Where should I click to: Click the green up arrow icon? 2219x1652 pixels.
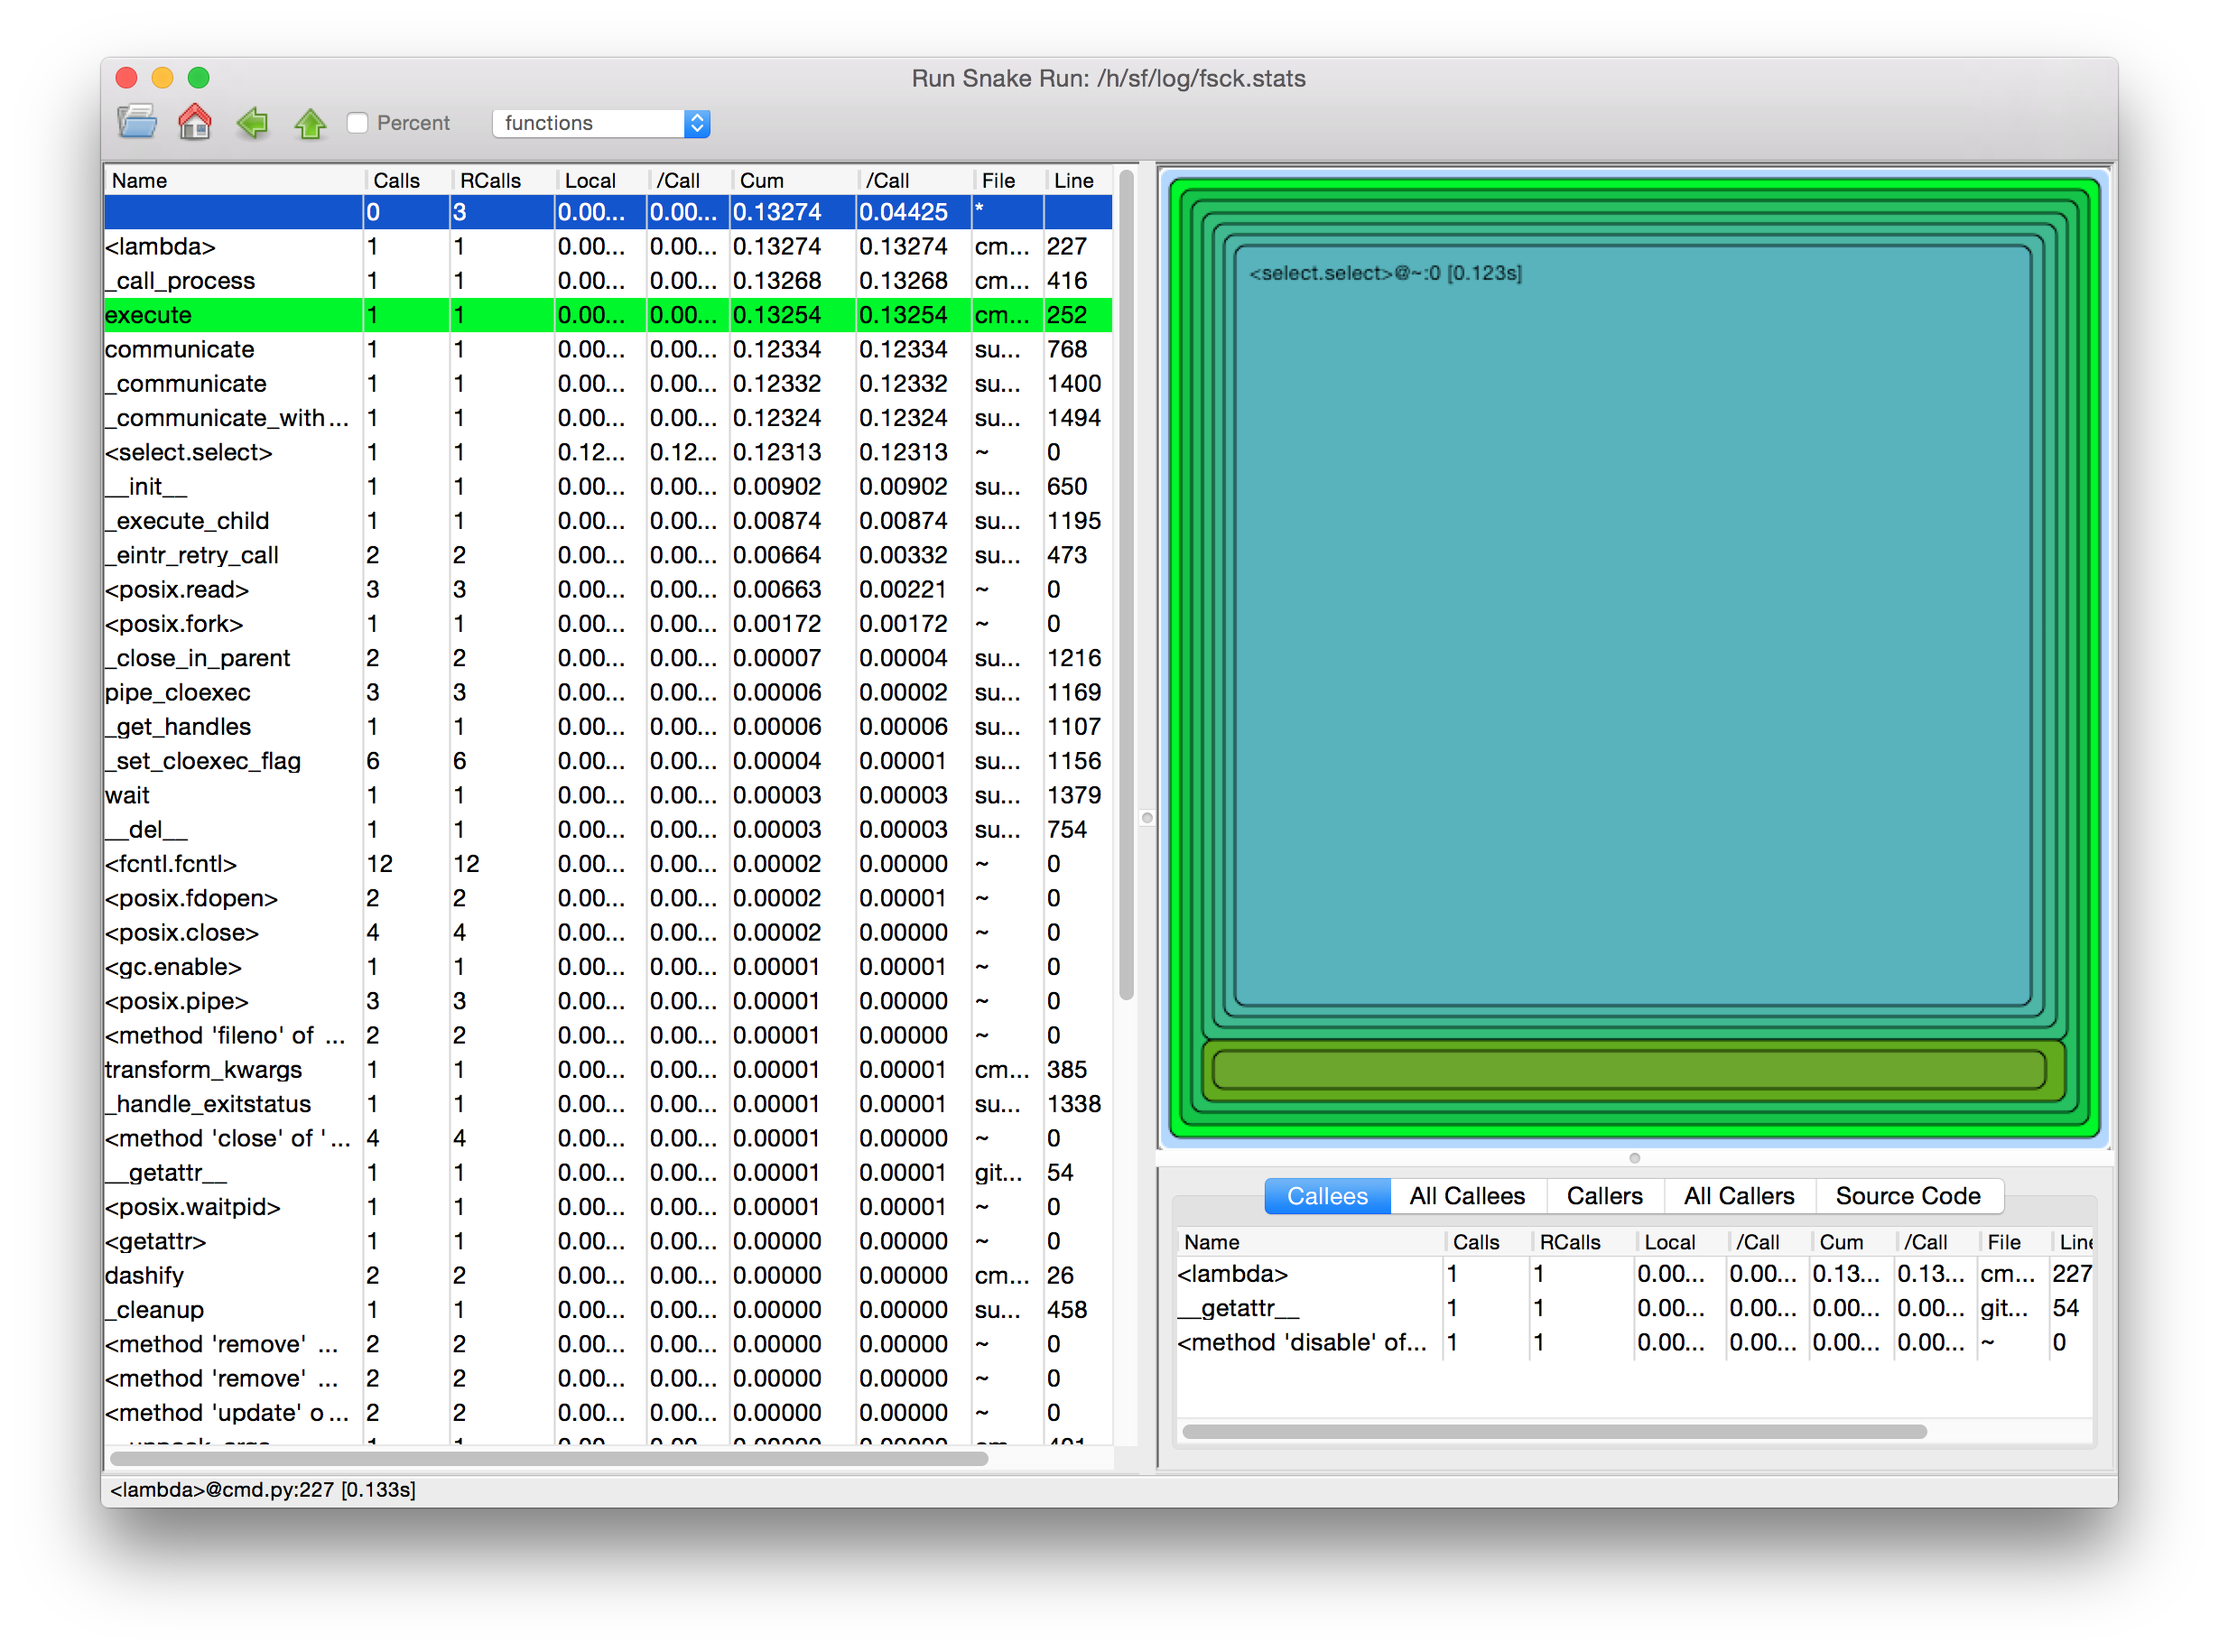click(x=310, y=123)
